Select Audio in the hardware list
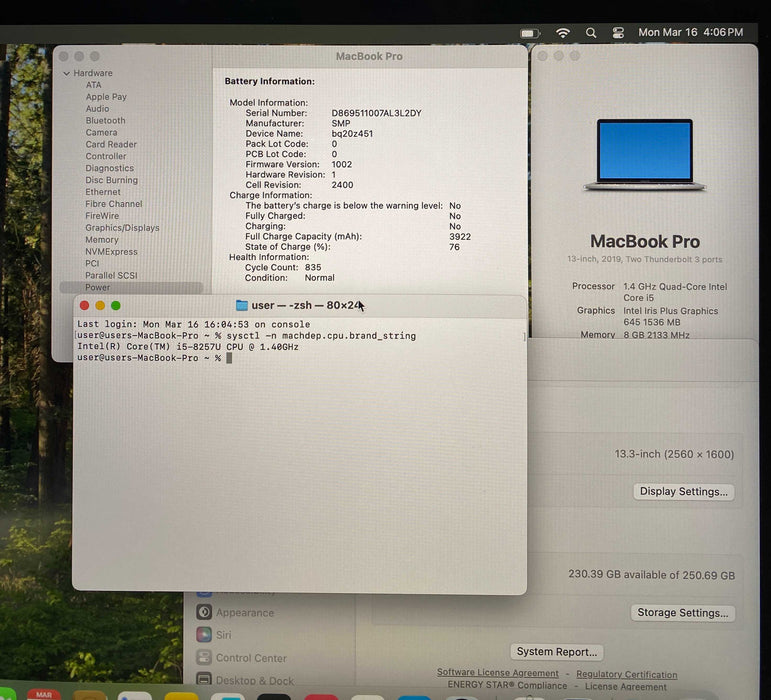Viewport: 771px width, 700px height. [97, 109]
